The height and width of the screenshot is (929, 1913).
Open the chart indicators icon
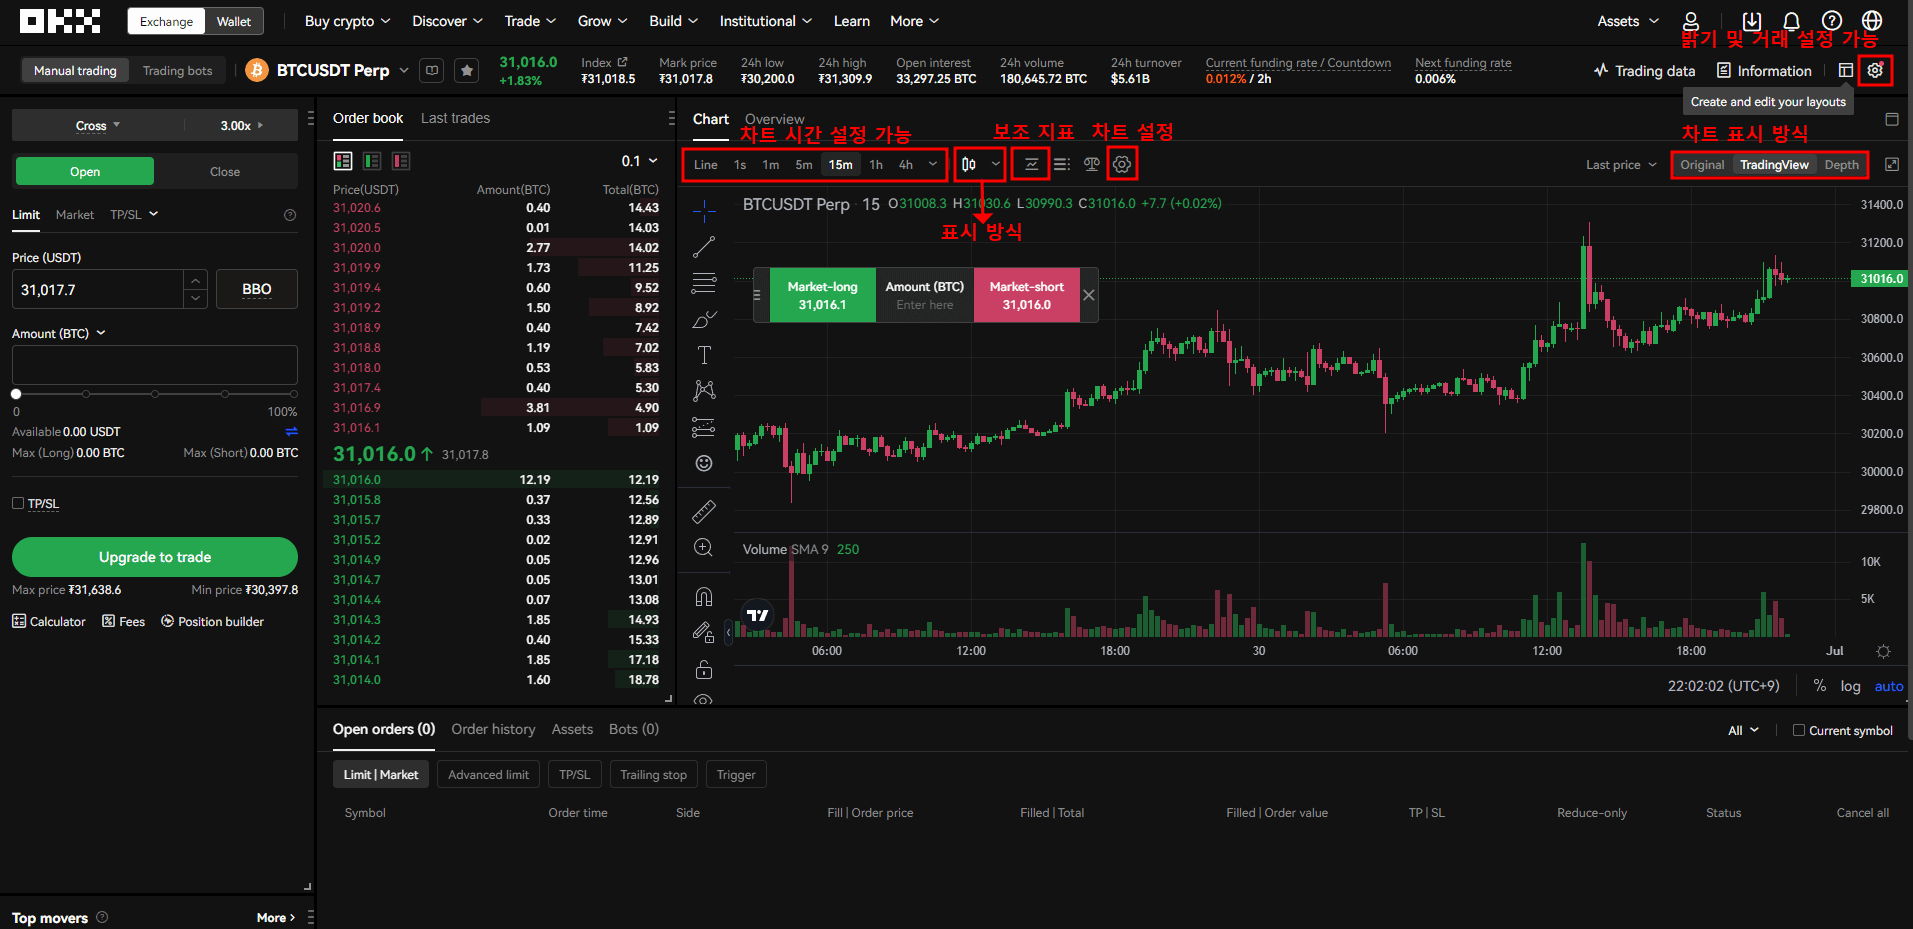pyautogui.click(x=1031, y=165)
